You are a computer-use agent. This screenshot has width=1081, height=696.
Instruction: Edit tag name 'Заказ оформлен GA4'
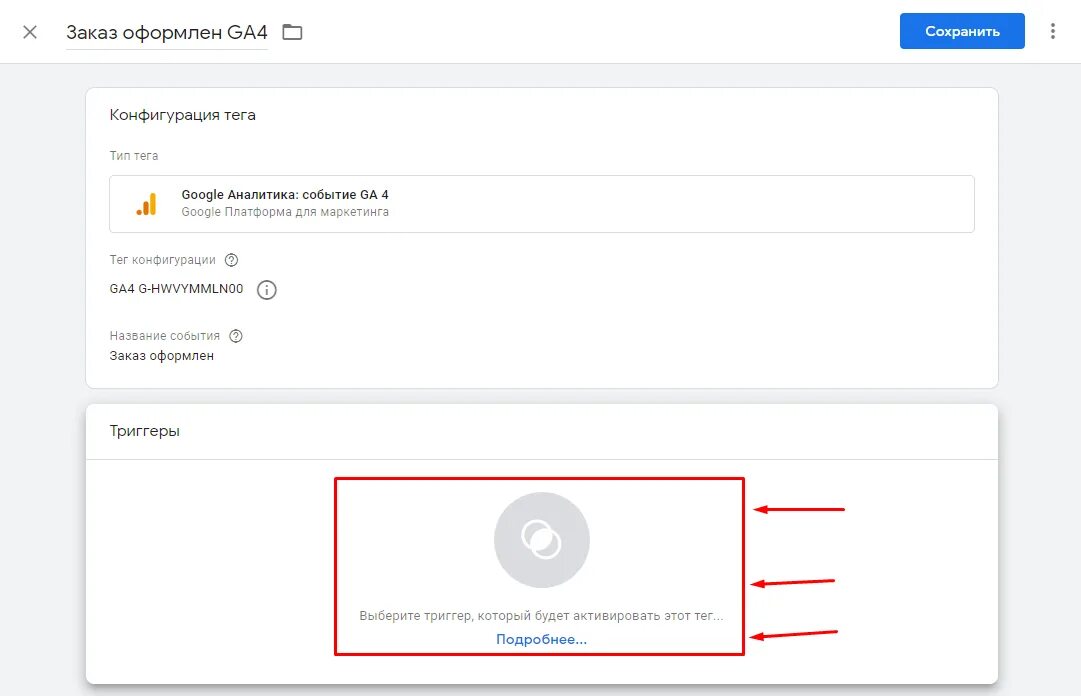click(166, 32)
